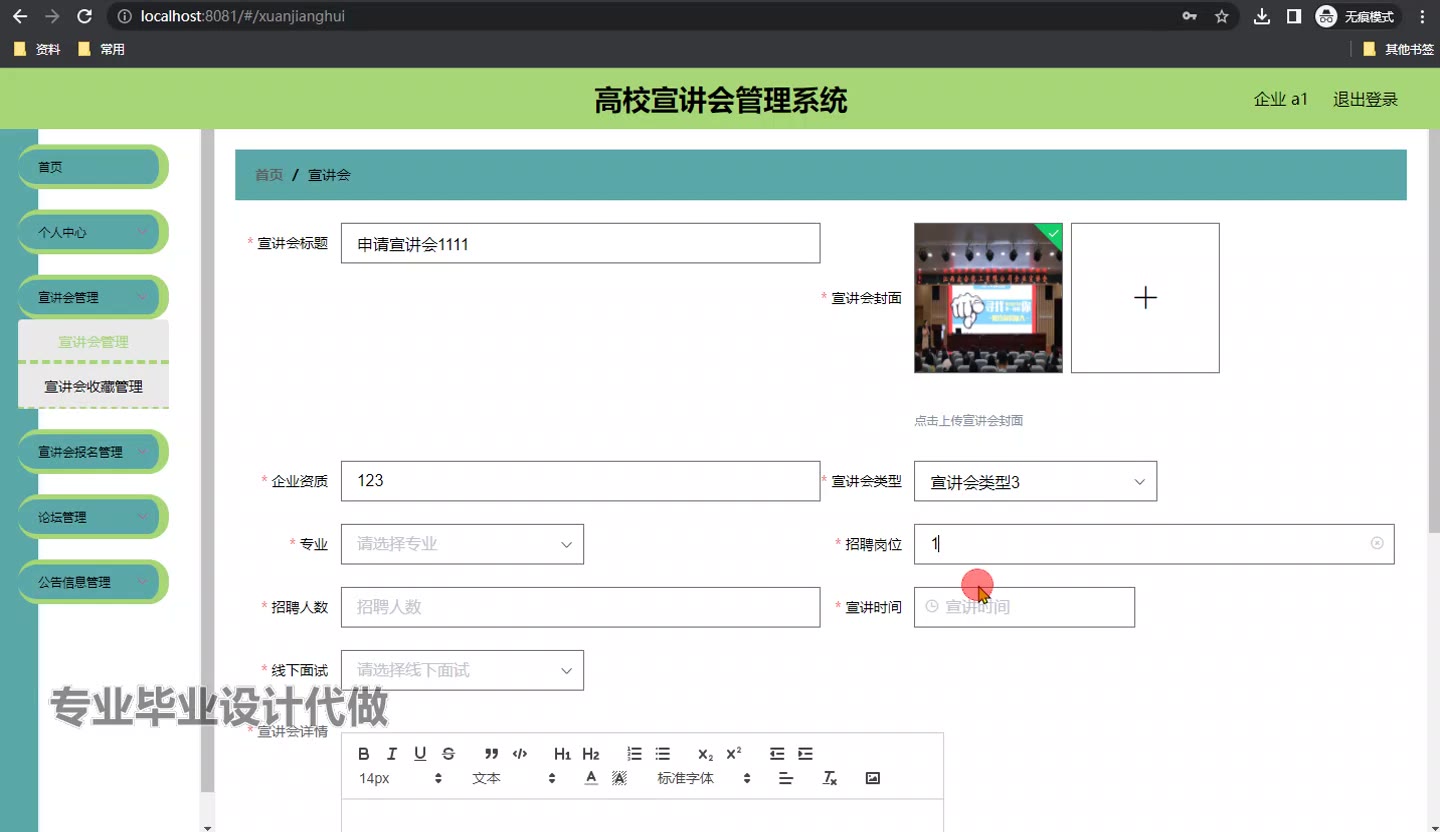Insert a numbered list
1440x832 pixels.
pos(634,754)
